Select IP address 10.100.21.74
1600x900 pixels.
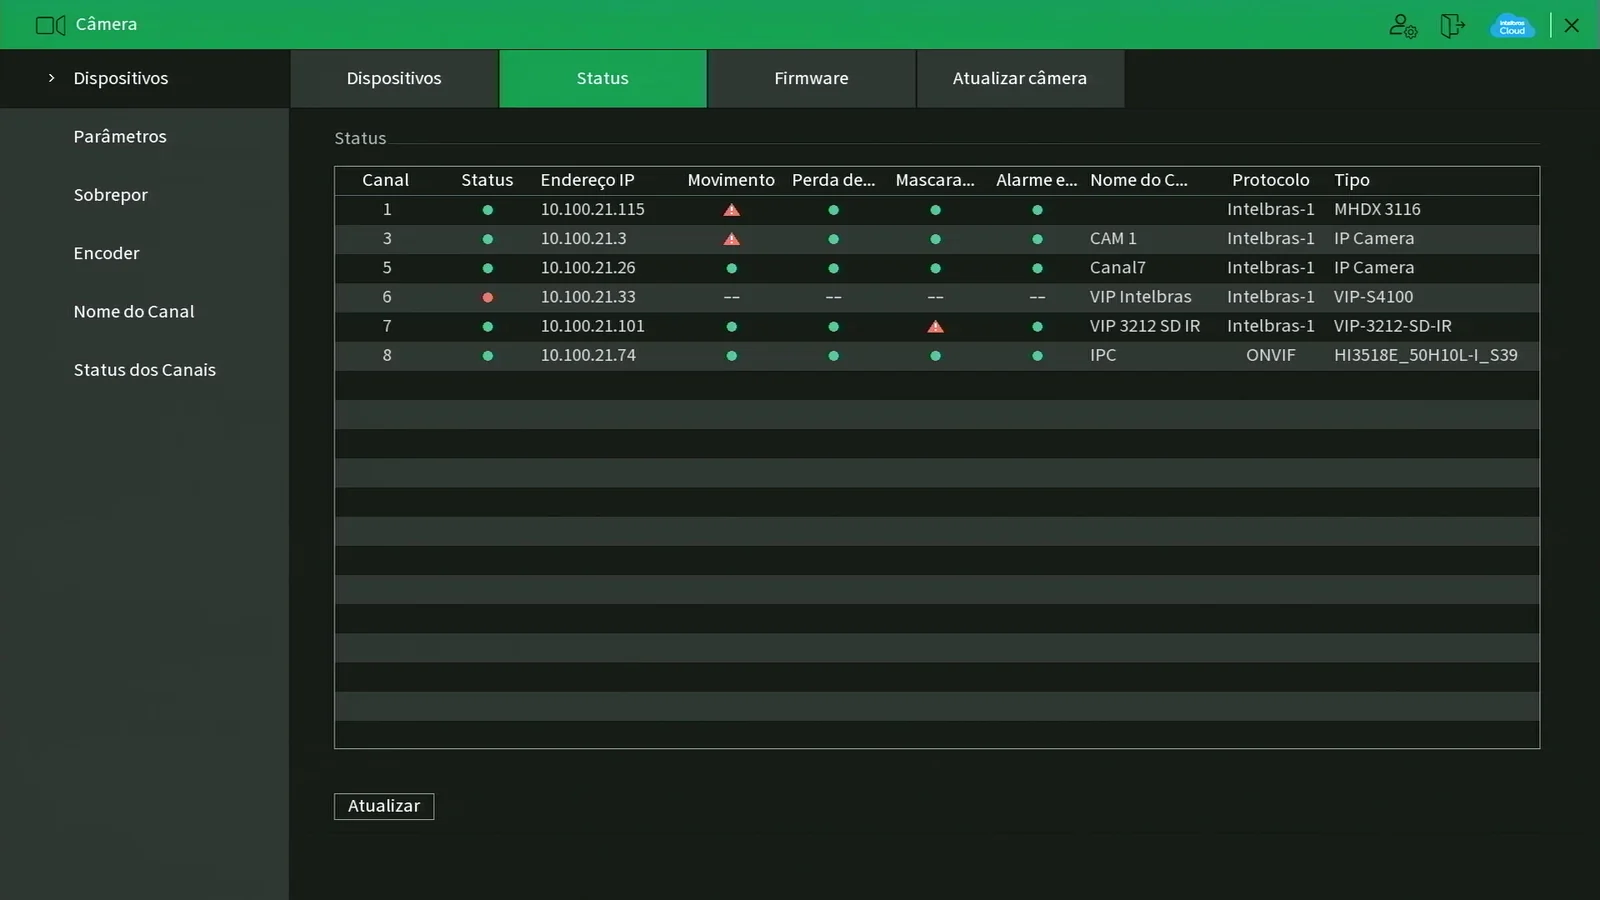588,355
